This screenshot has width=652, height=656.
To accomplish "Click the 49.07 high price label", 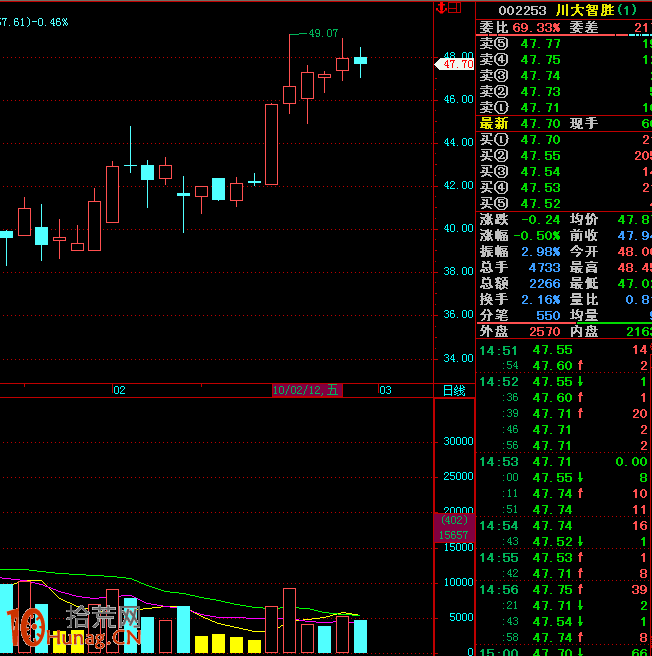I will click(x=323, y=33).
